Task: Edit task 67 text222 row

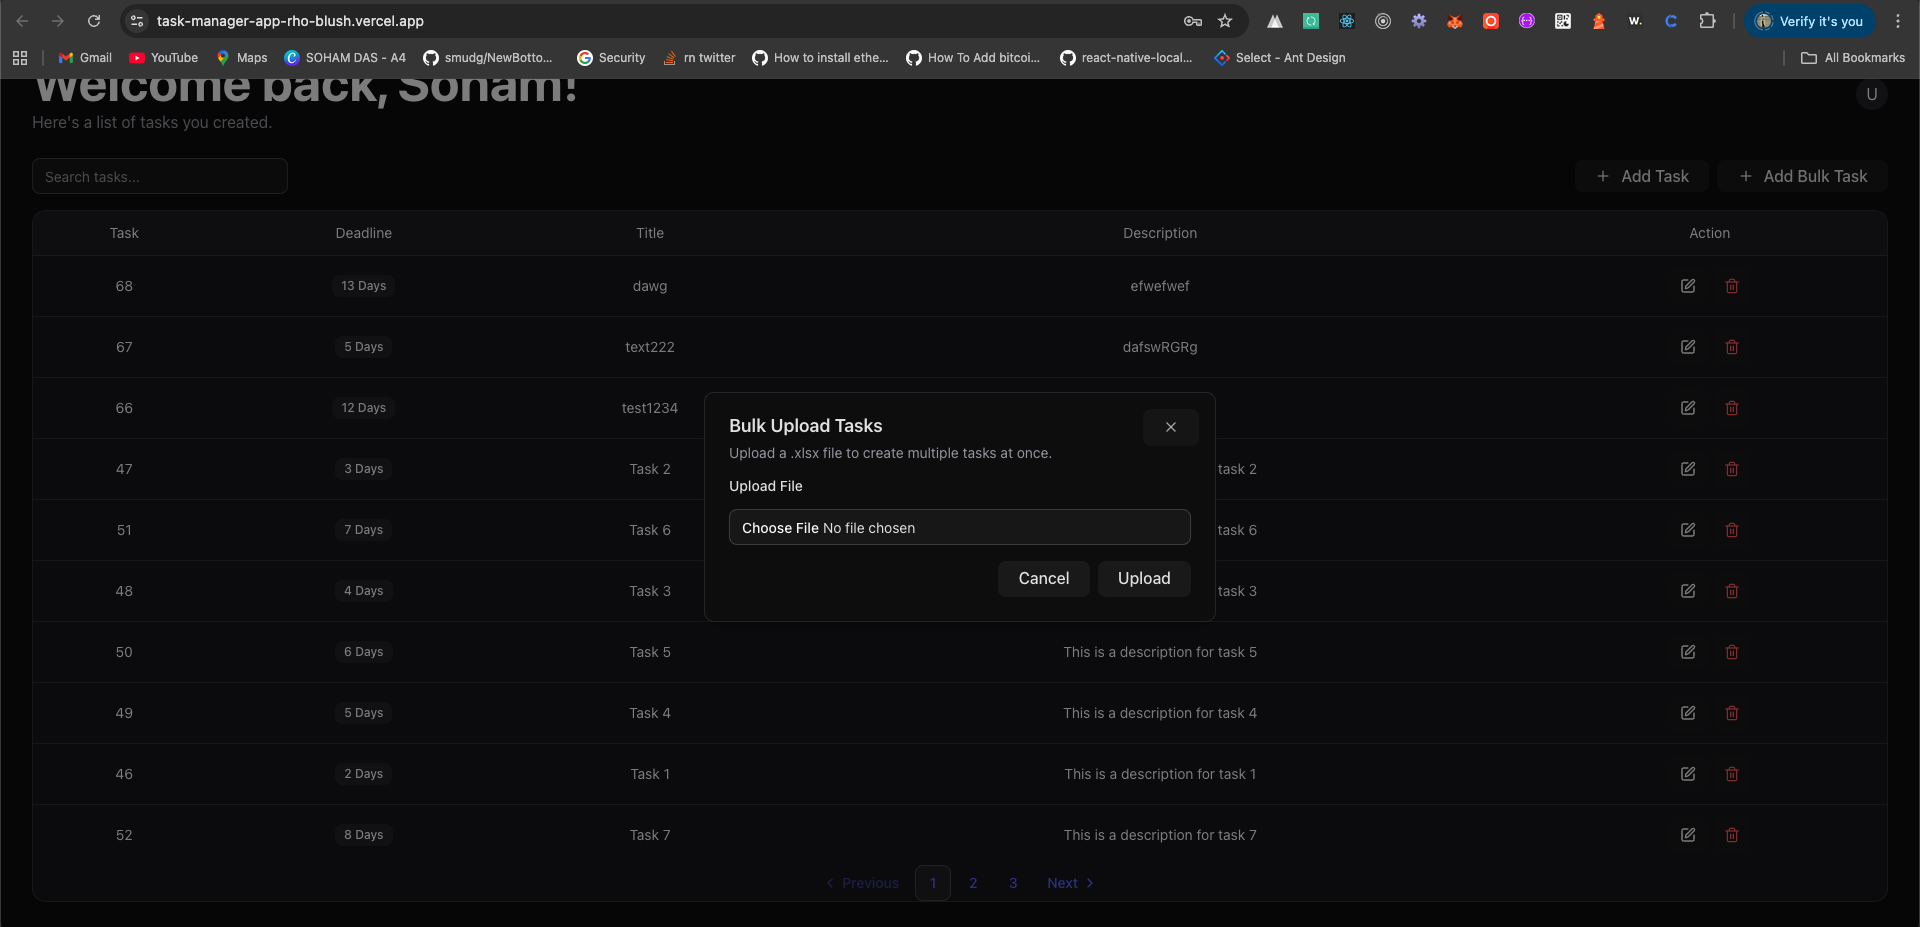Action: [1688, 347]
